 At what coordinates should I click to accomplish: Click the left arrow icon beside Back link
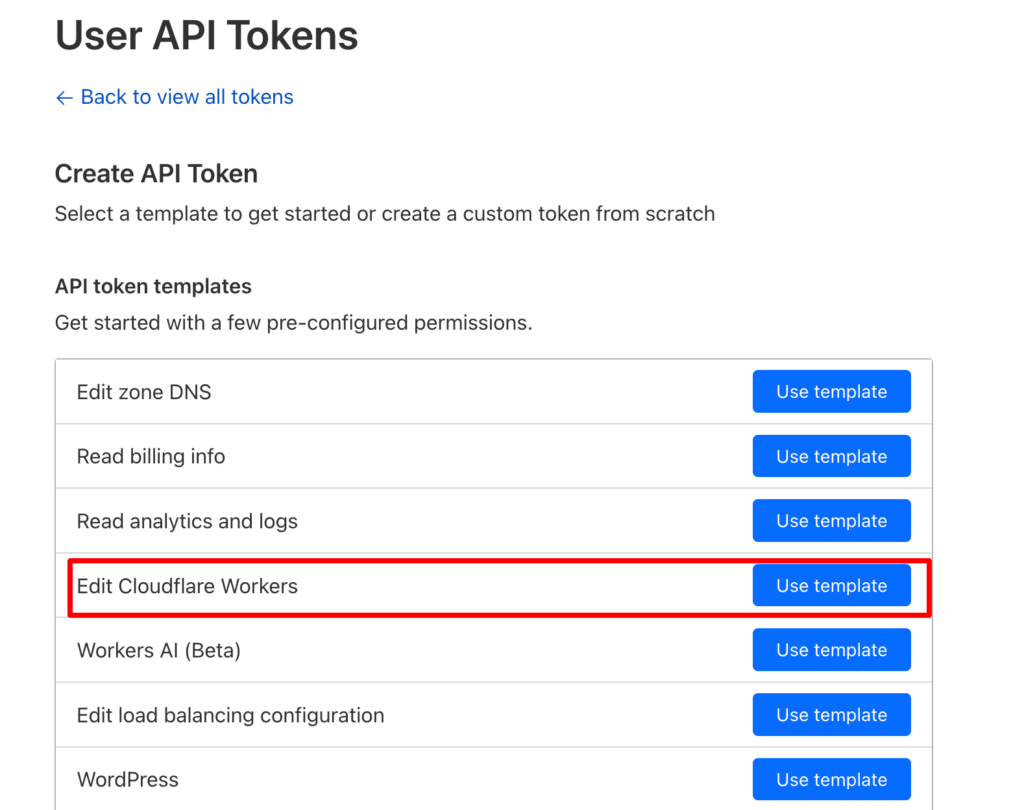(x=64, y=98)
